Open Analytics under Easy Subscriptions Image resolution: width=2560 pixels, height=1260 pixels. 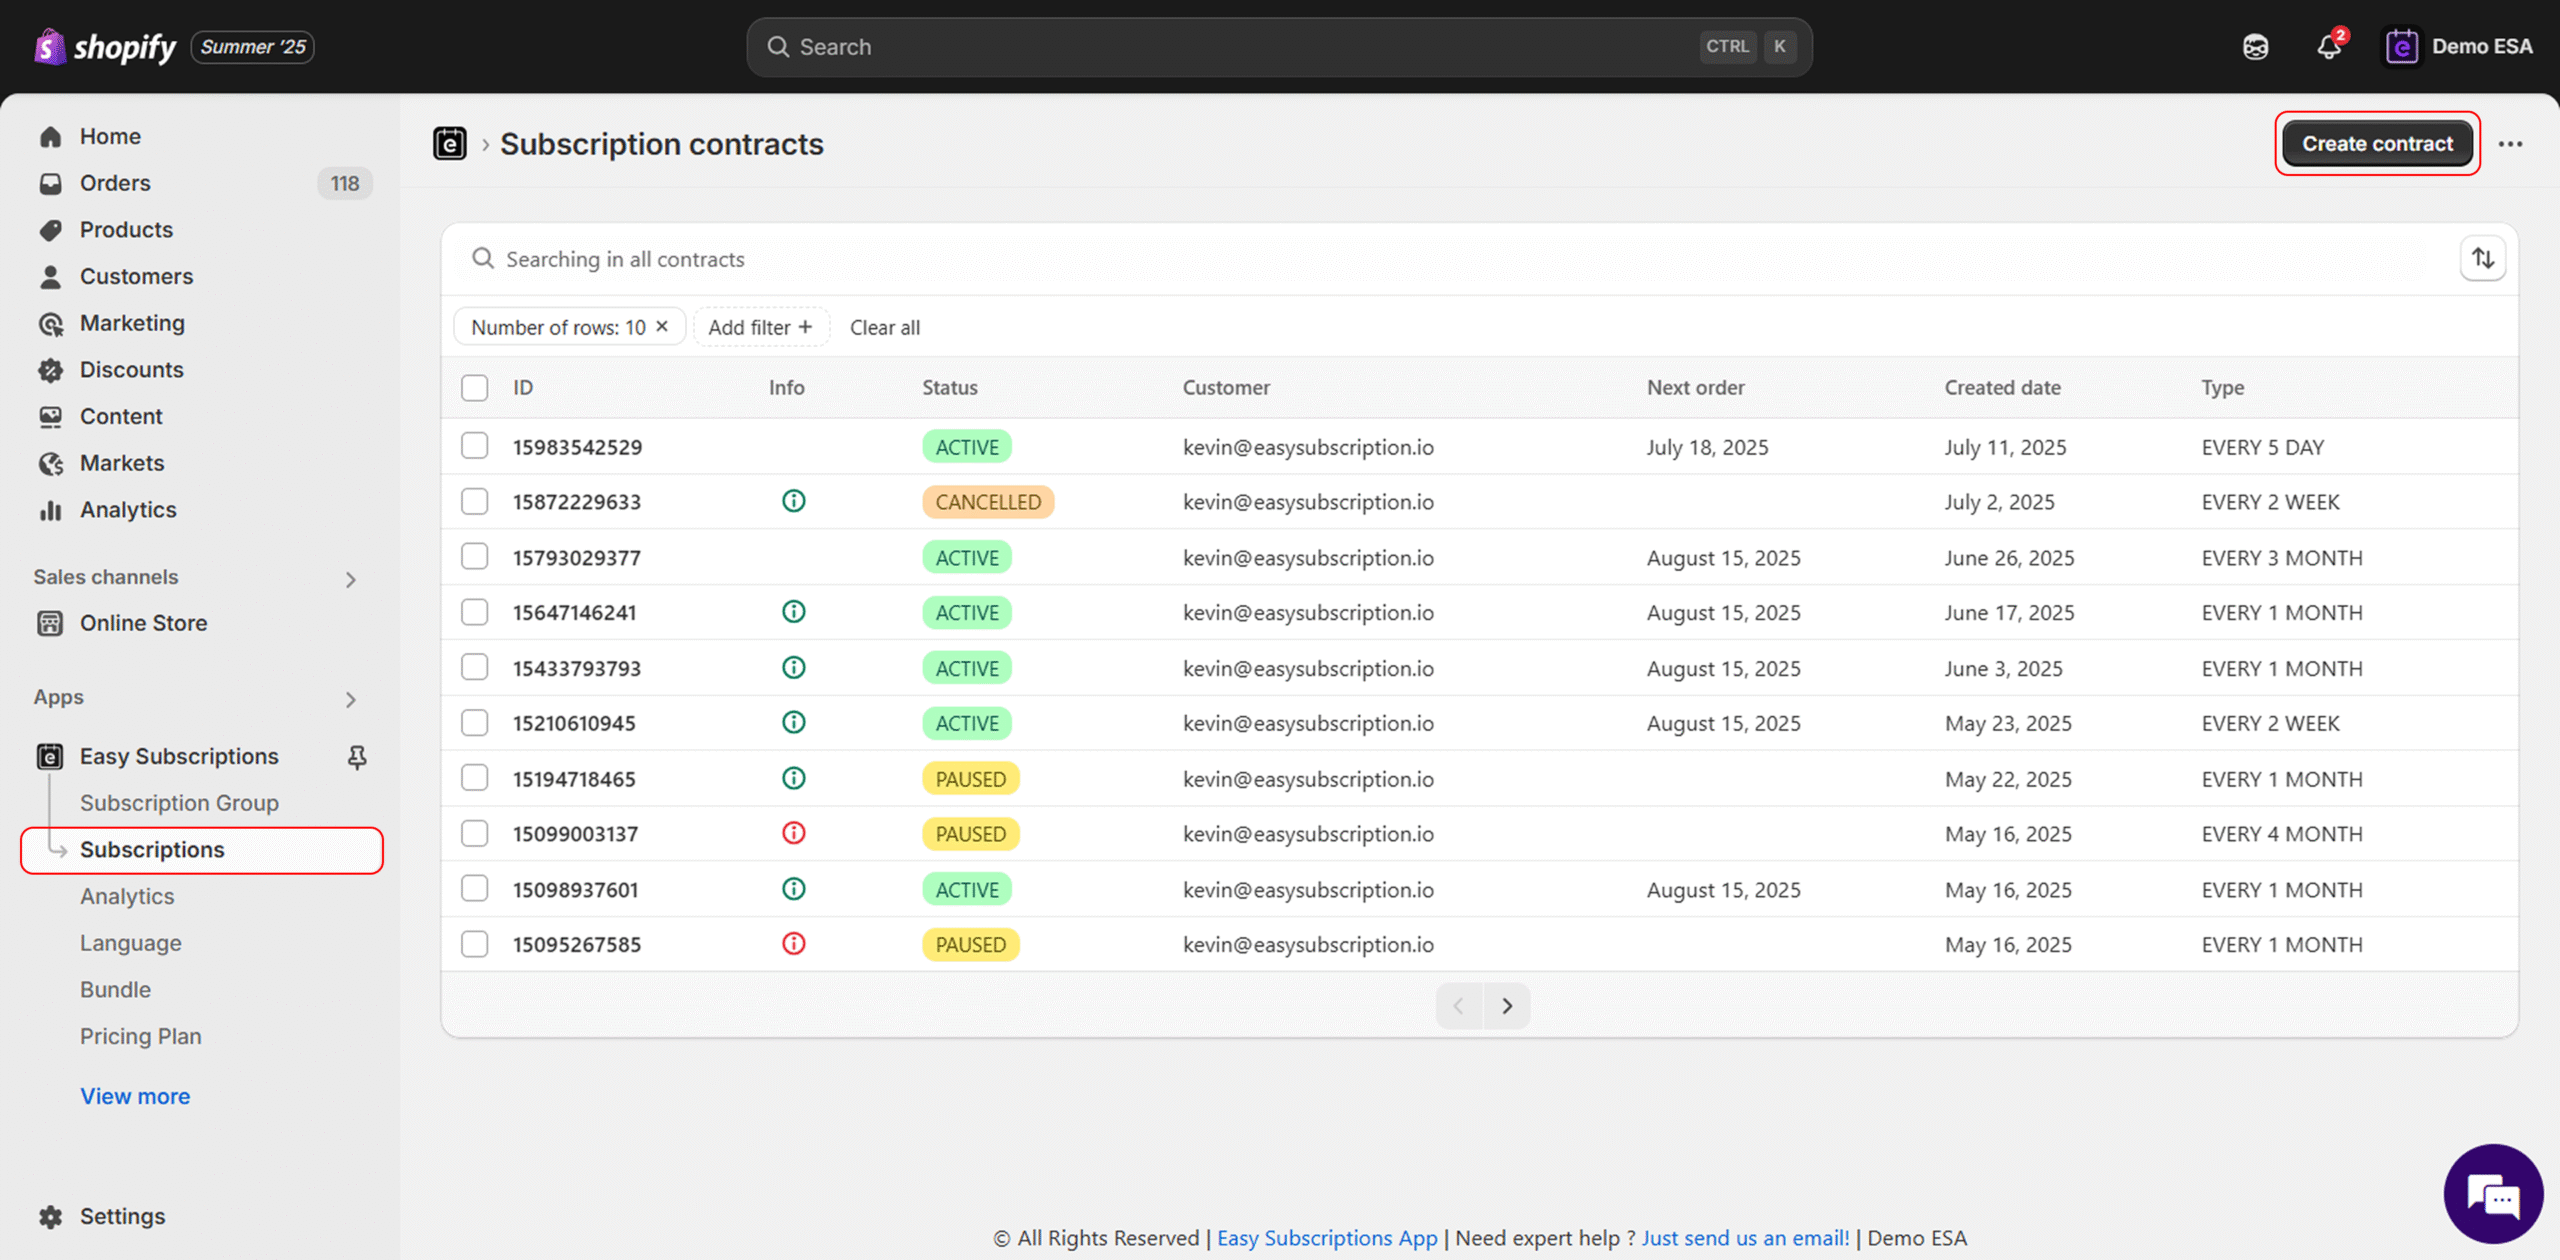click(127, 897)
